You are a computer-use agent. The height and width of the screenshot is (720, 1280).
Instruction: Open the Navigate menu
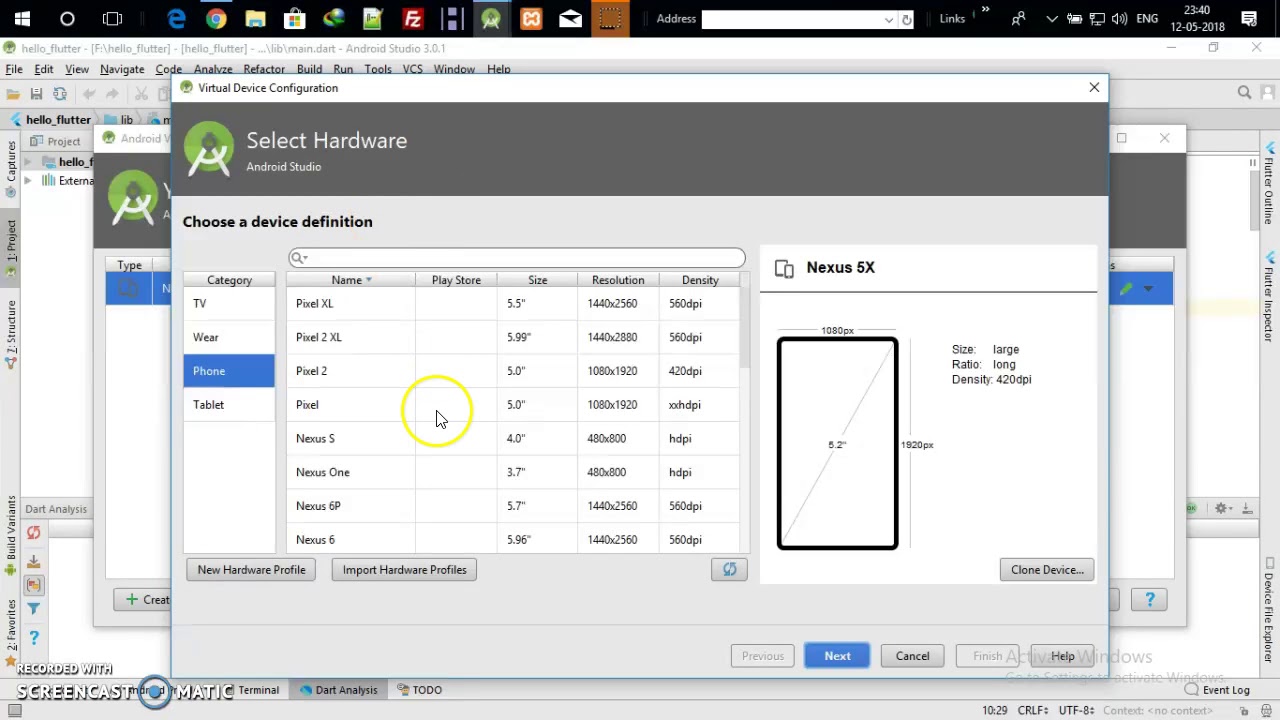122,69
